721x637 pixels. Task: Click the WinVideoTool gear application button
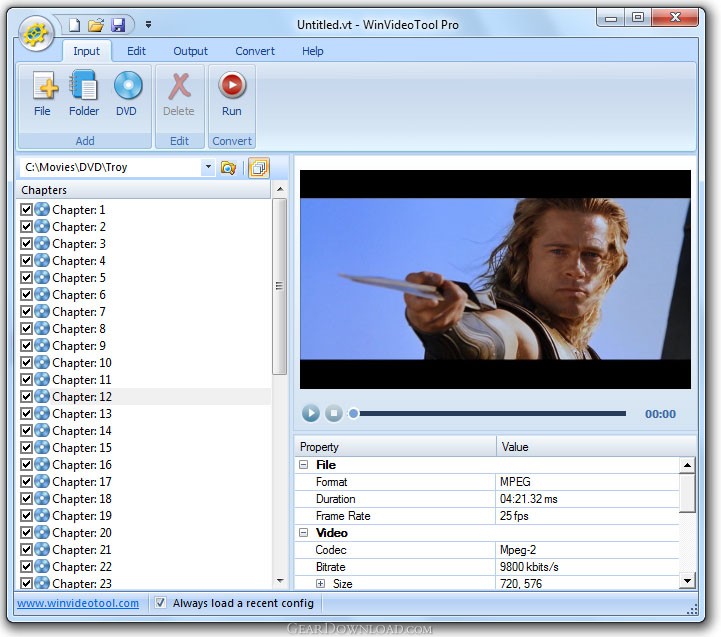(x=36, y=33)
